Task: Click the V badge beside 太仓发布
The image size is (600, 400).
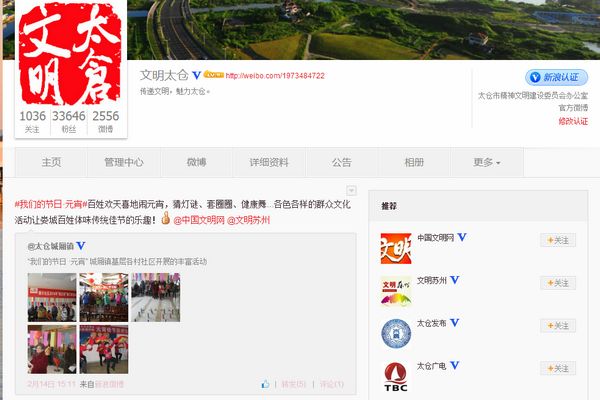Action: 454,323
